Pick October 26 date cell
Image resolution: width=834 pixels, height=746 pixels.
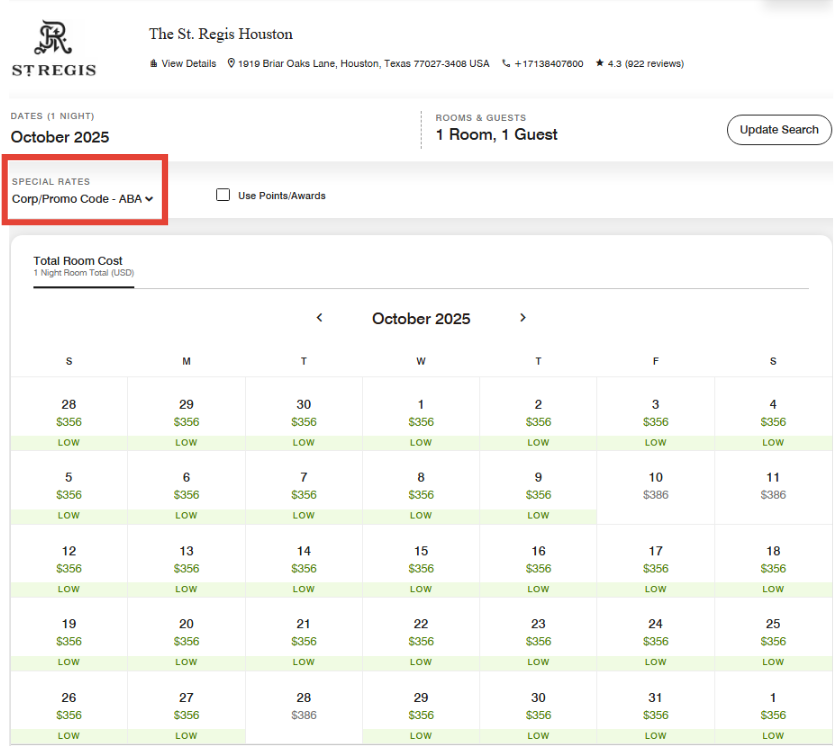click(69, 708)
